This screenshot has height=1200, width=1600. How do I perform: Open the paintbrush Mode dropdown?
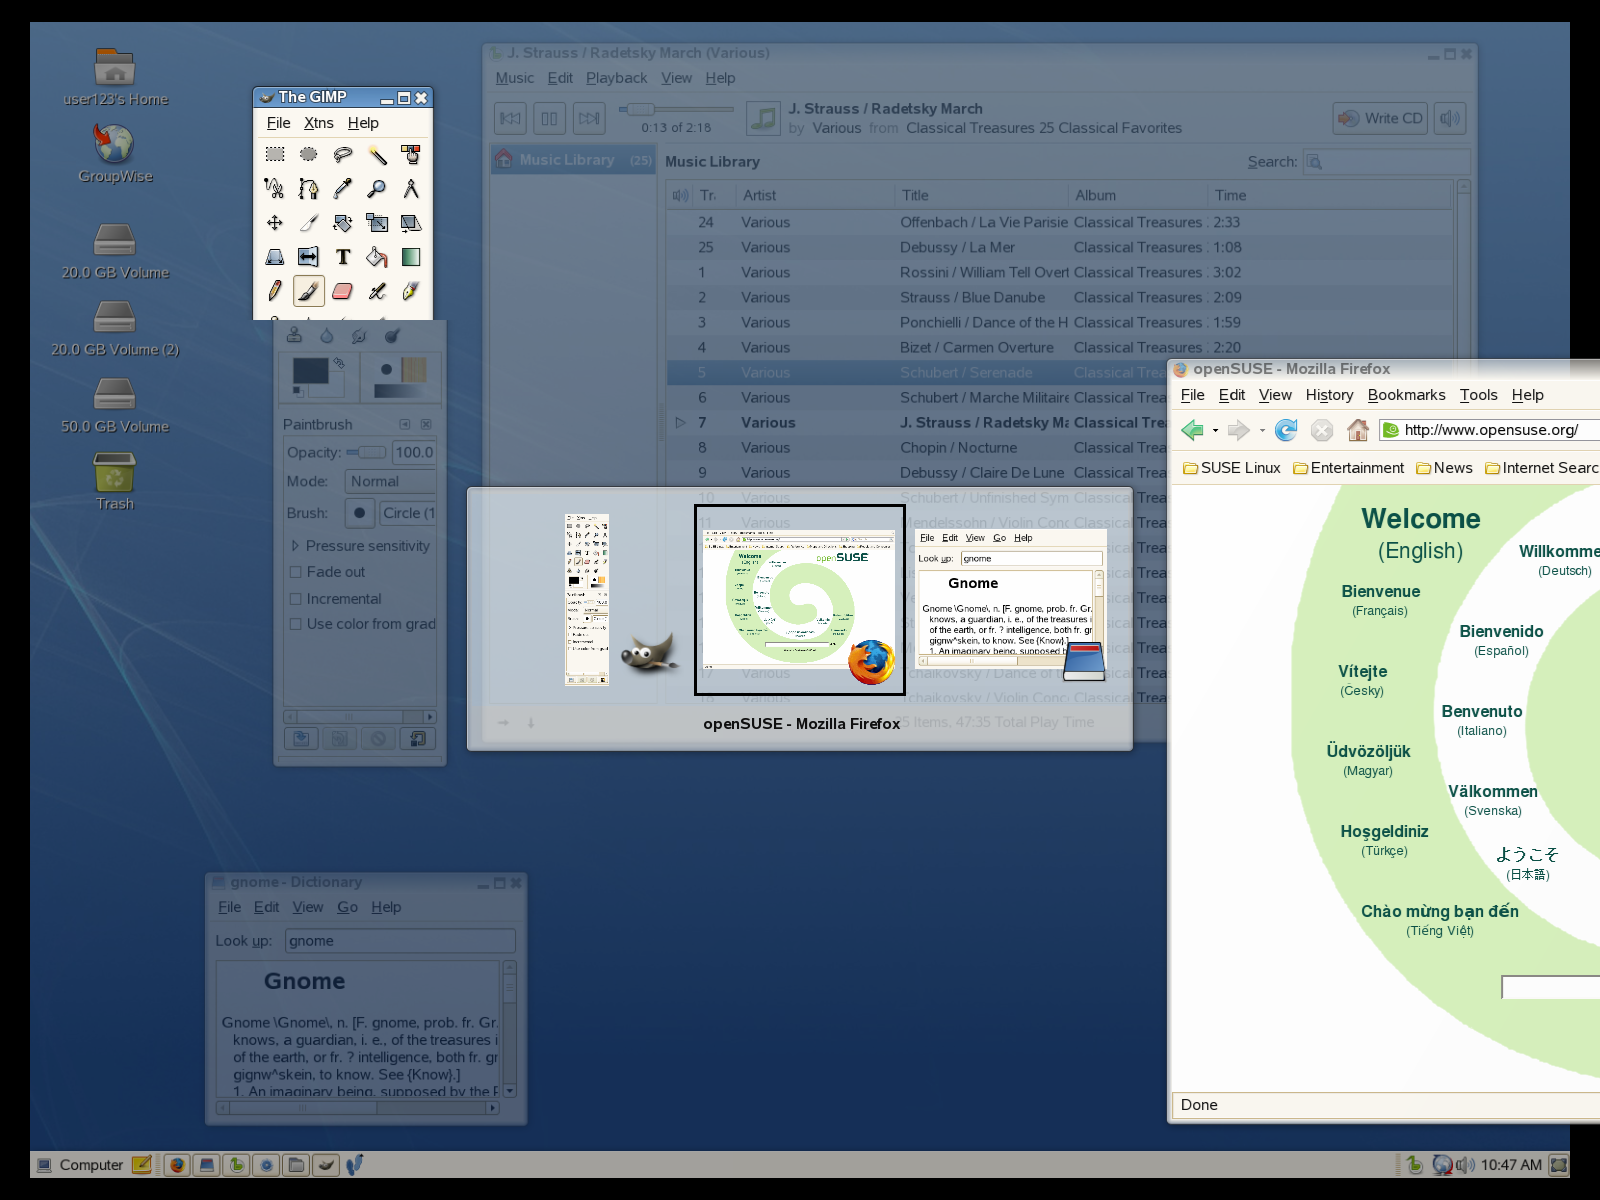point(390,481)
